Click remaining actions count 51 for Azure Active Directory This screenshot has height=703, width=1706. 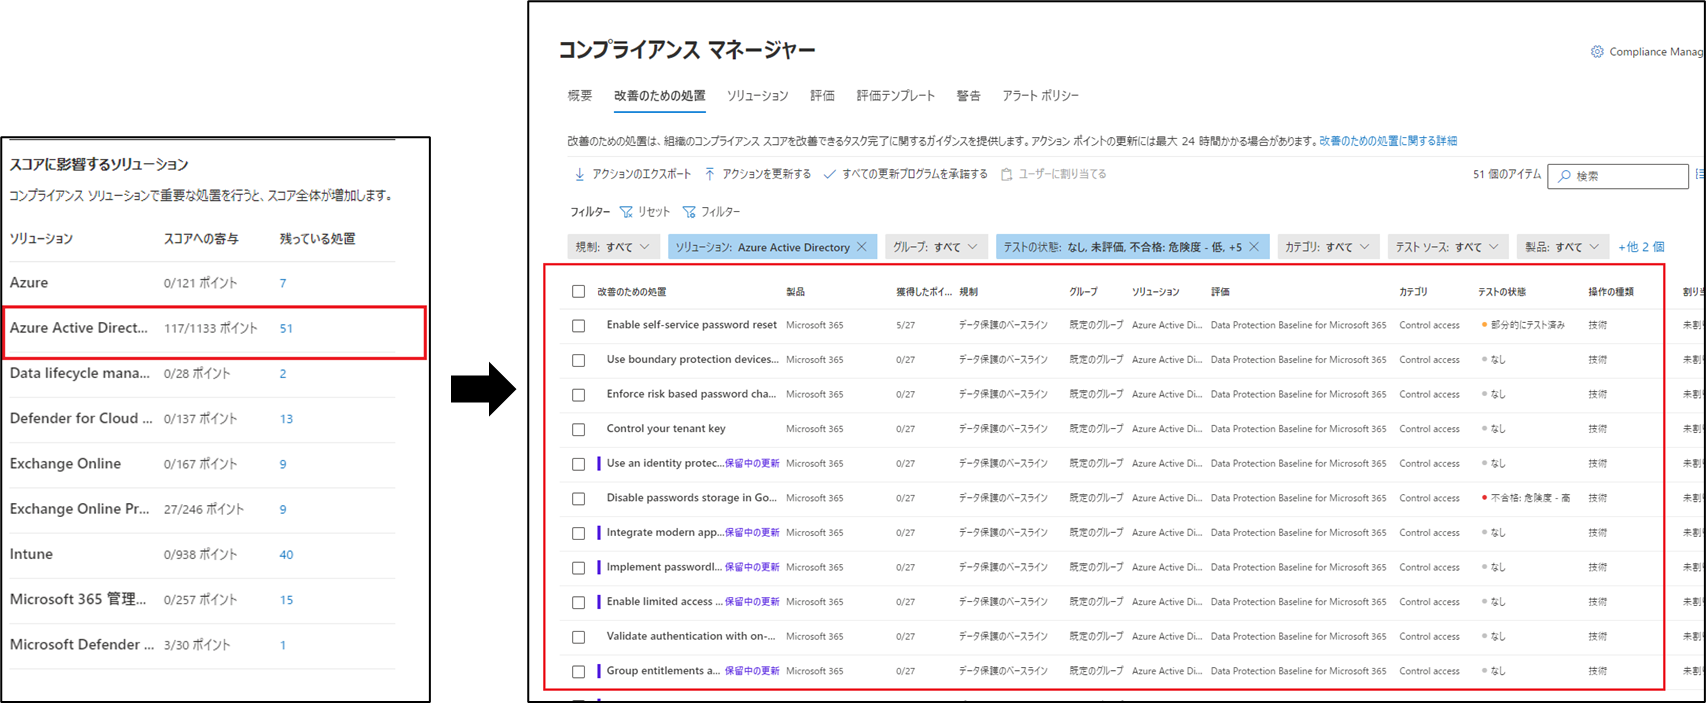coord(286,329)
